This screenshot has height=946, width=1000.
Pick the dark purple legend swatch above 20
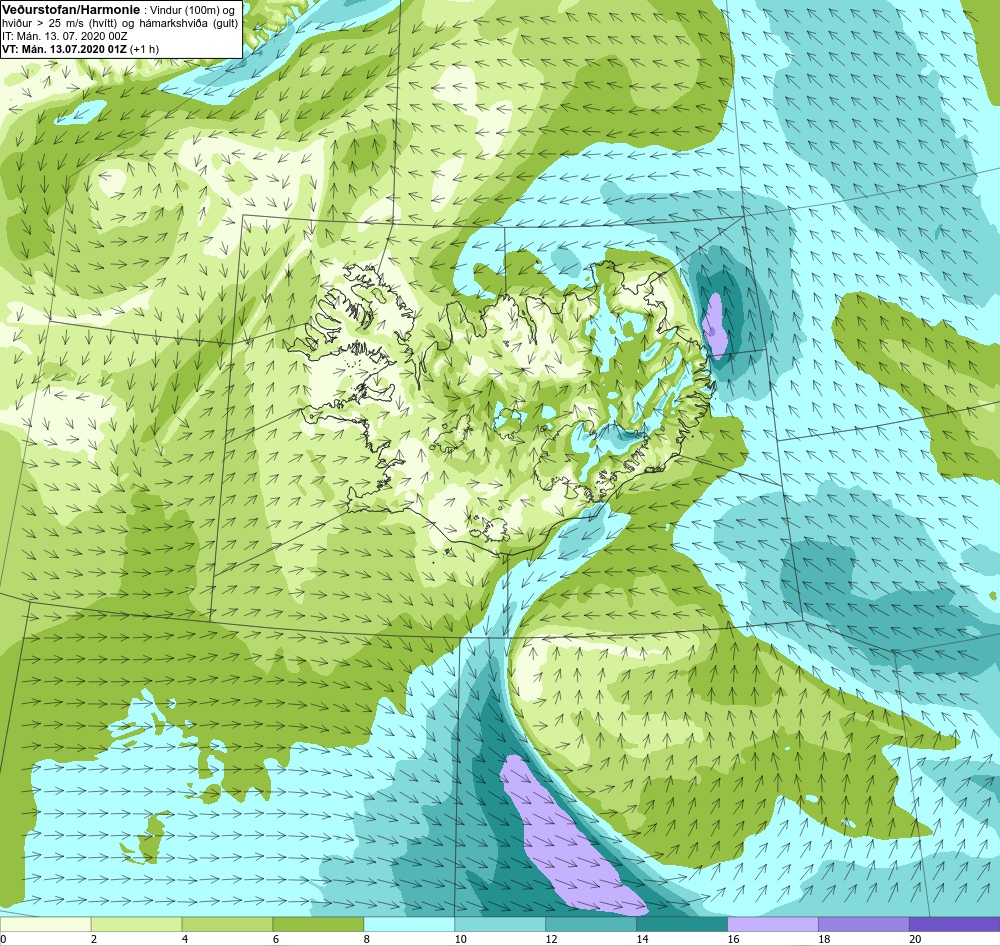(955, 924)
